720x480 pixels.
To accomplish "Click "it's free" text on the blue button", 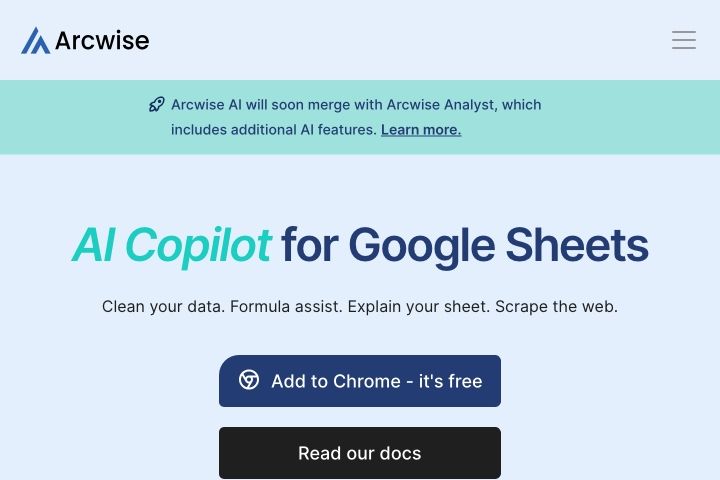I will point(450,381).
